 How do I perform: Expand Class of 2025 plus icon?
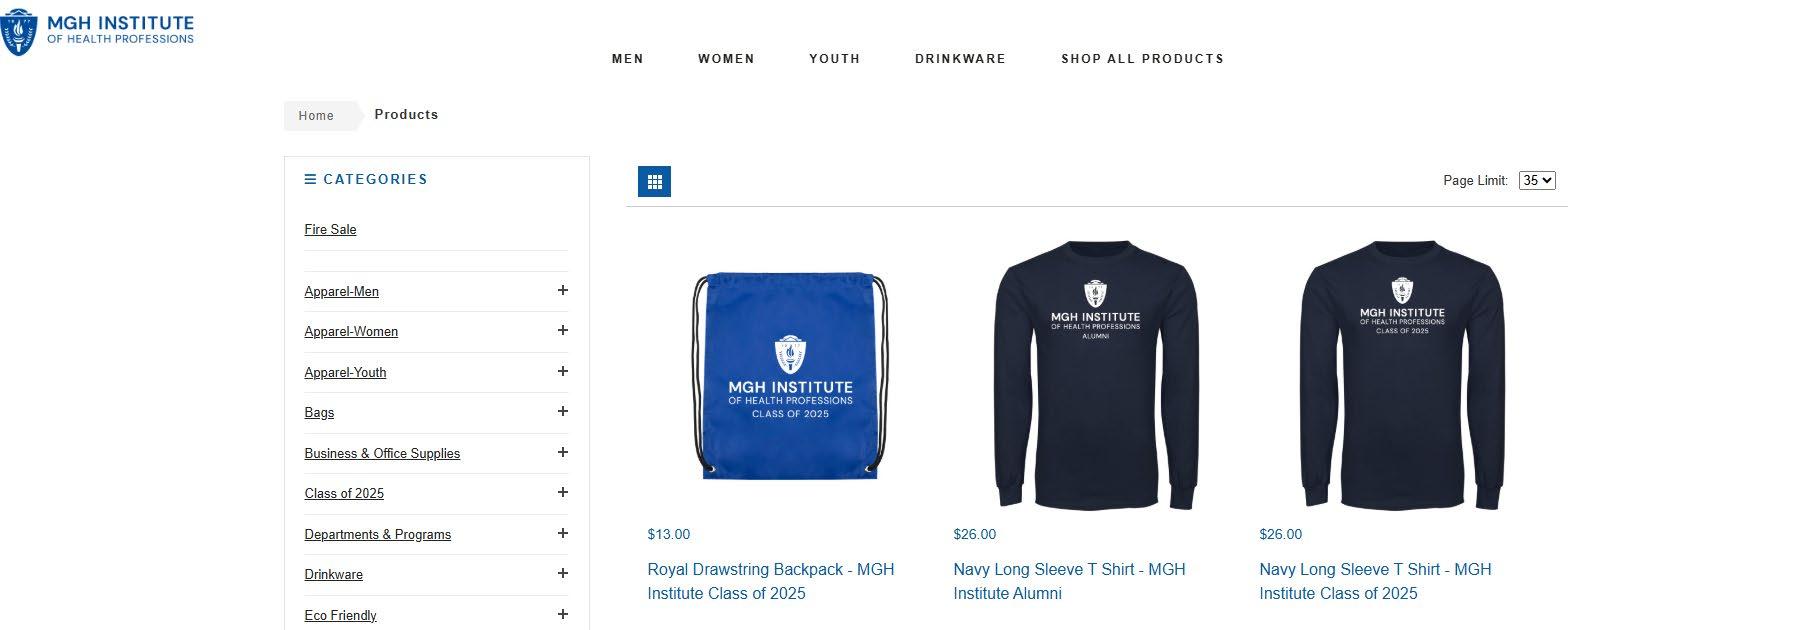click(x=563, y=492)
